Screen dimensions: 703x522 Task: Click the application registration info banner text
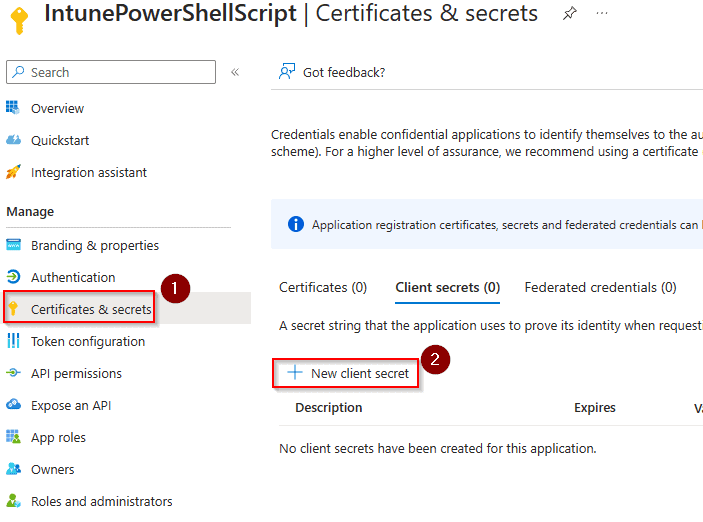[x=507, y=225]
